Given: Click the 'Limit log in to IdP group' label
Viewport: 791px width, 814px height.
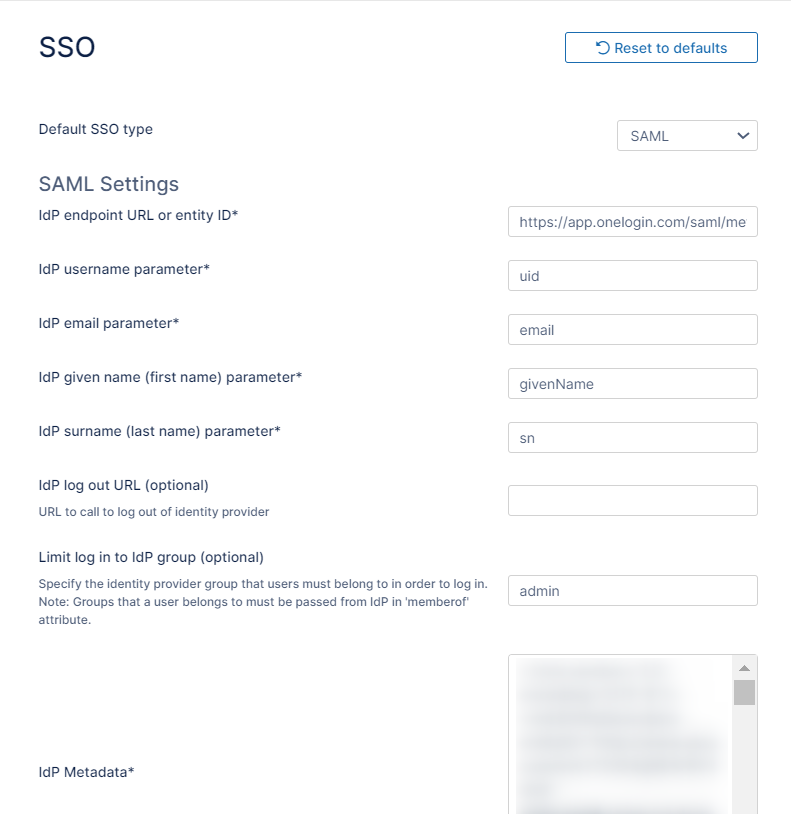Looking at the screenshot, I should 151,557.
